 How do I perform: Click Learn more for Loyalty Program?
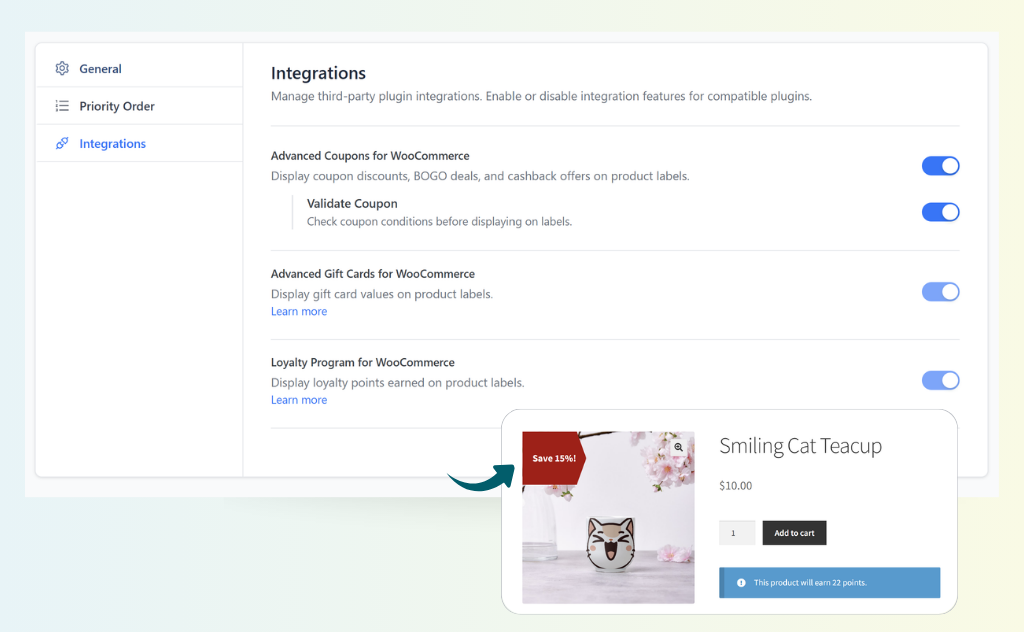click(298, 399)
